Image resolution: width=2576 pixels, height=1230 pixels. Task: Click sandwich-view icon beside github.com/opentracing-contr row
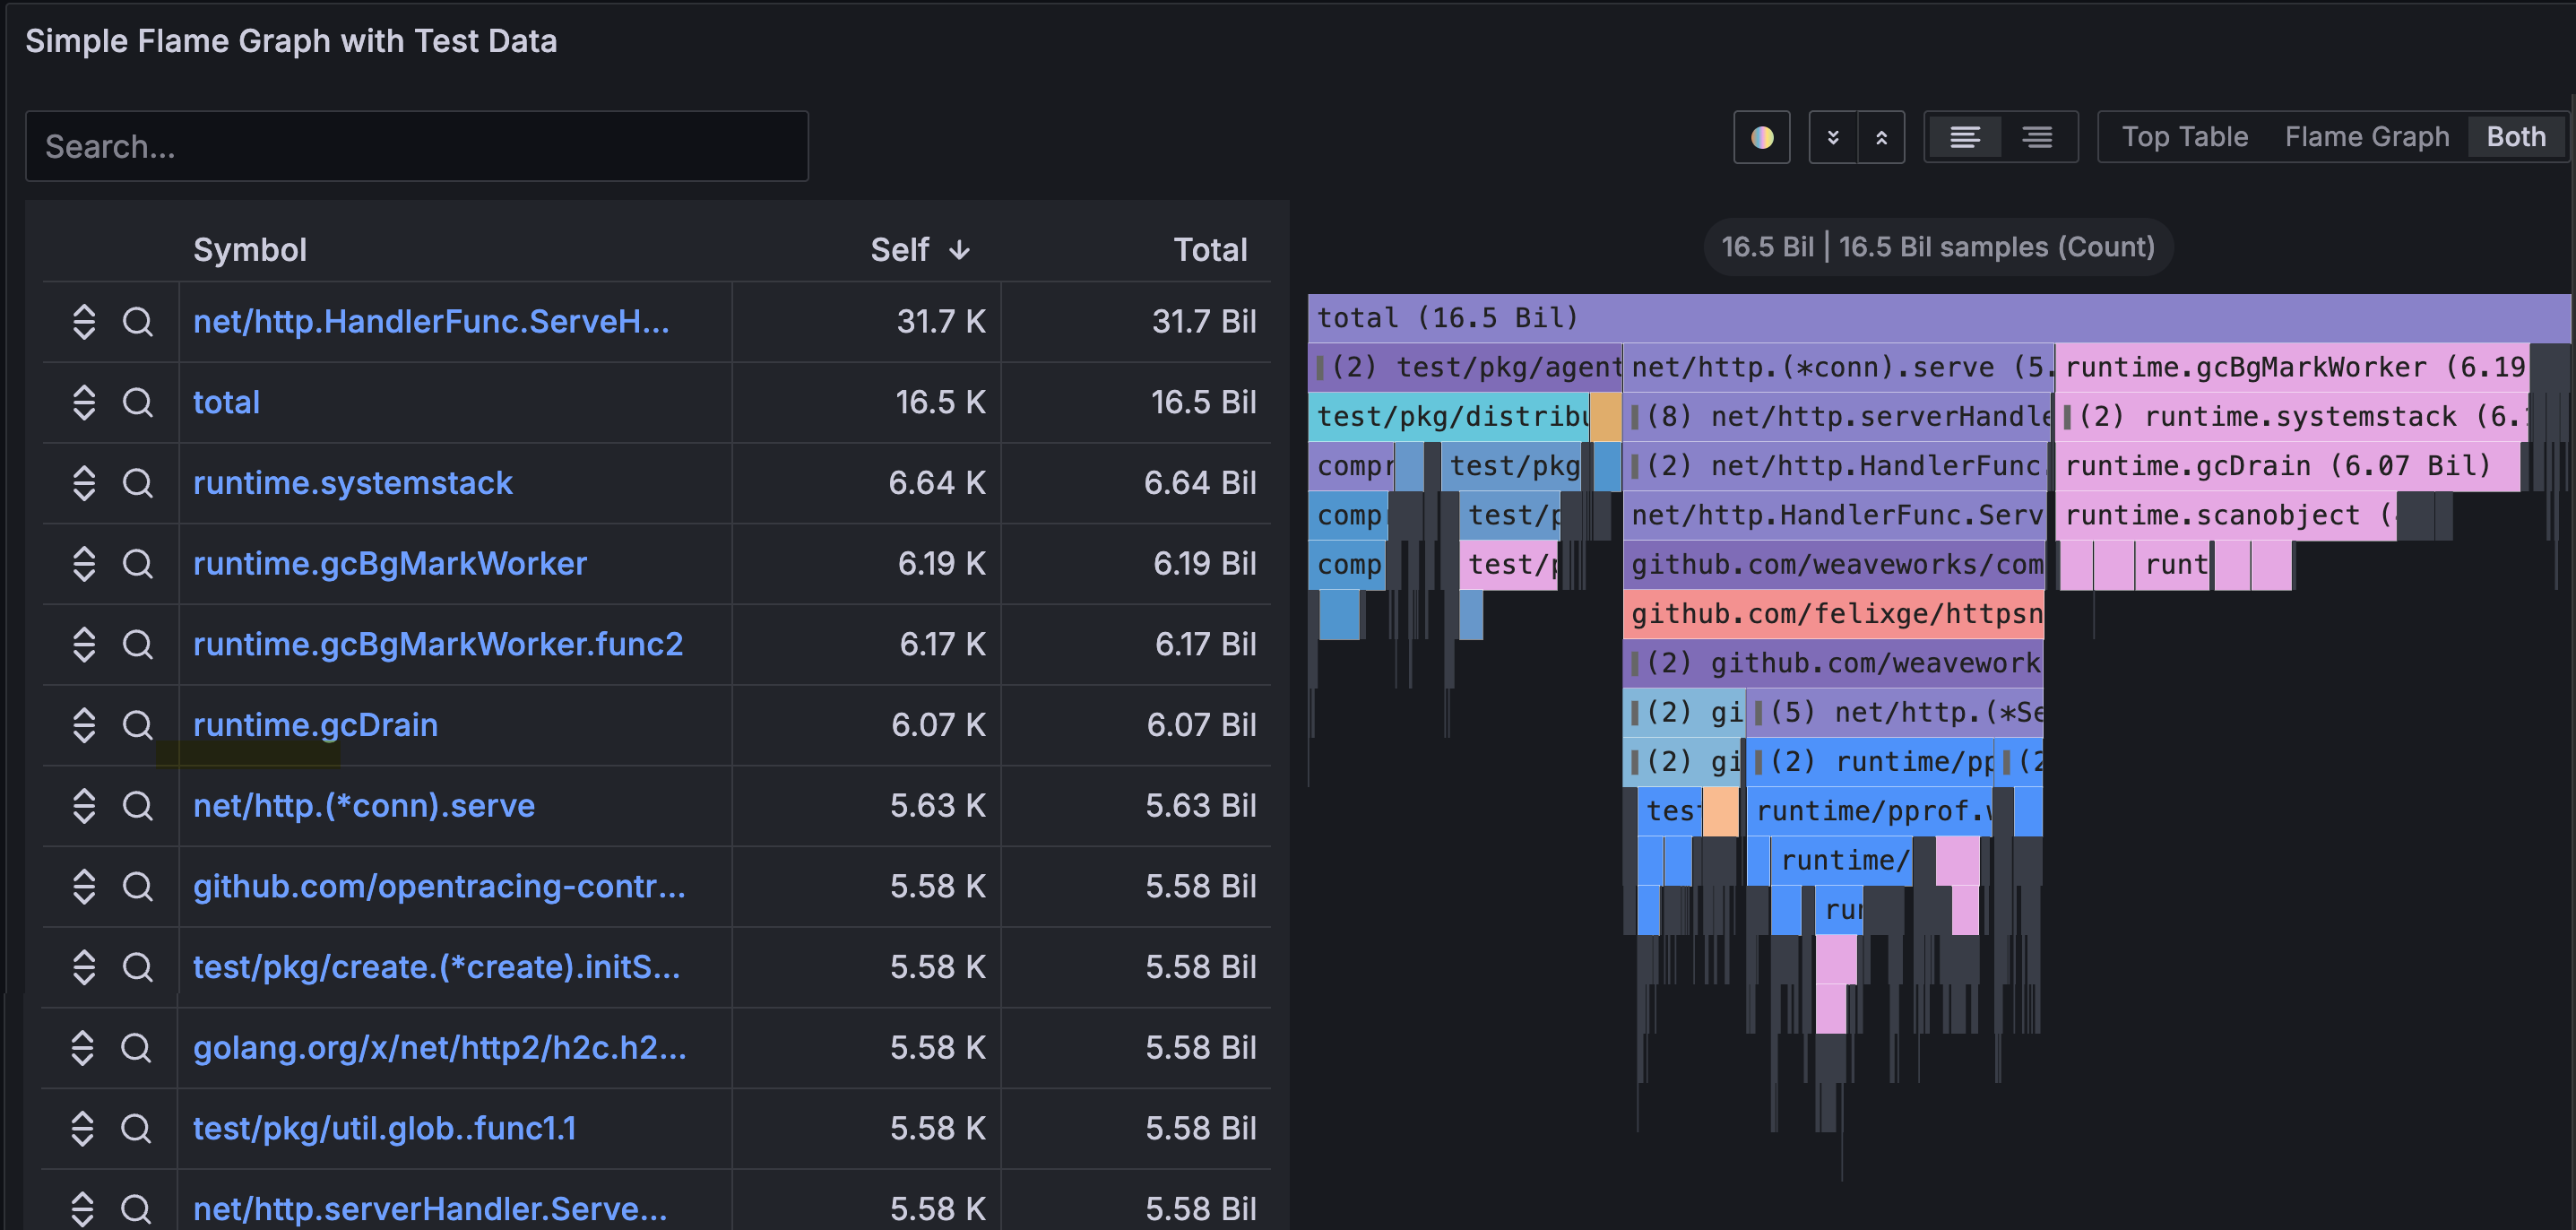pos(84,886)
